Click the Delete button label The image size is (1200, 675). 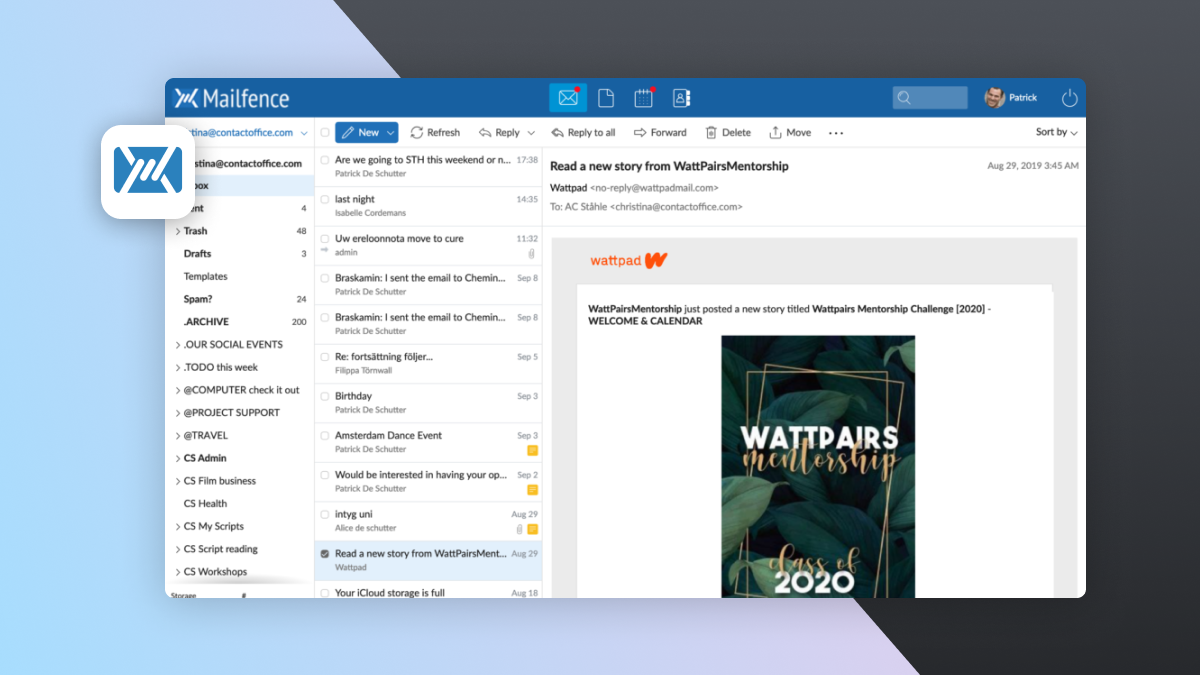tap(736, 132)
